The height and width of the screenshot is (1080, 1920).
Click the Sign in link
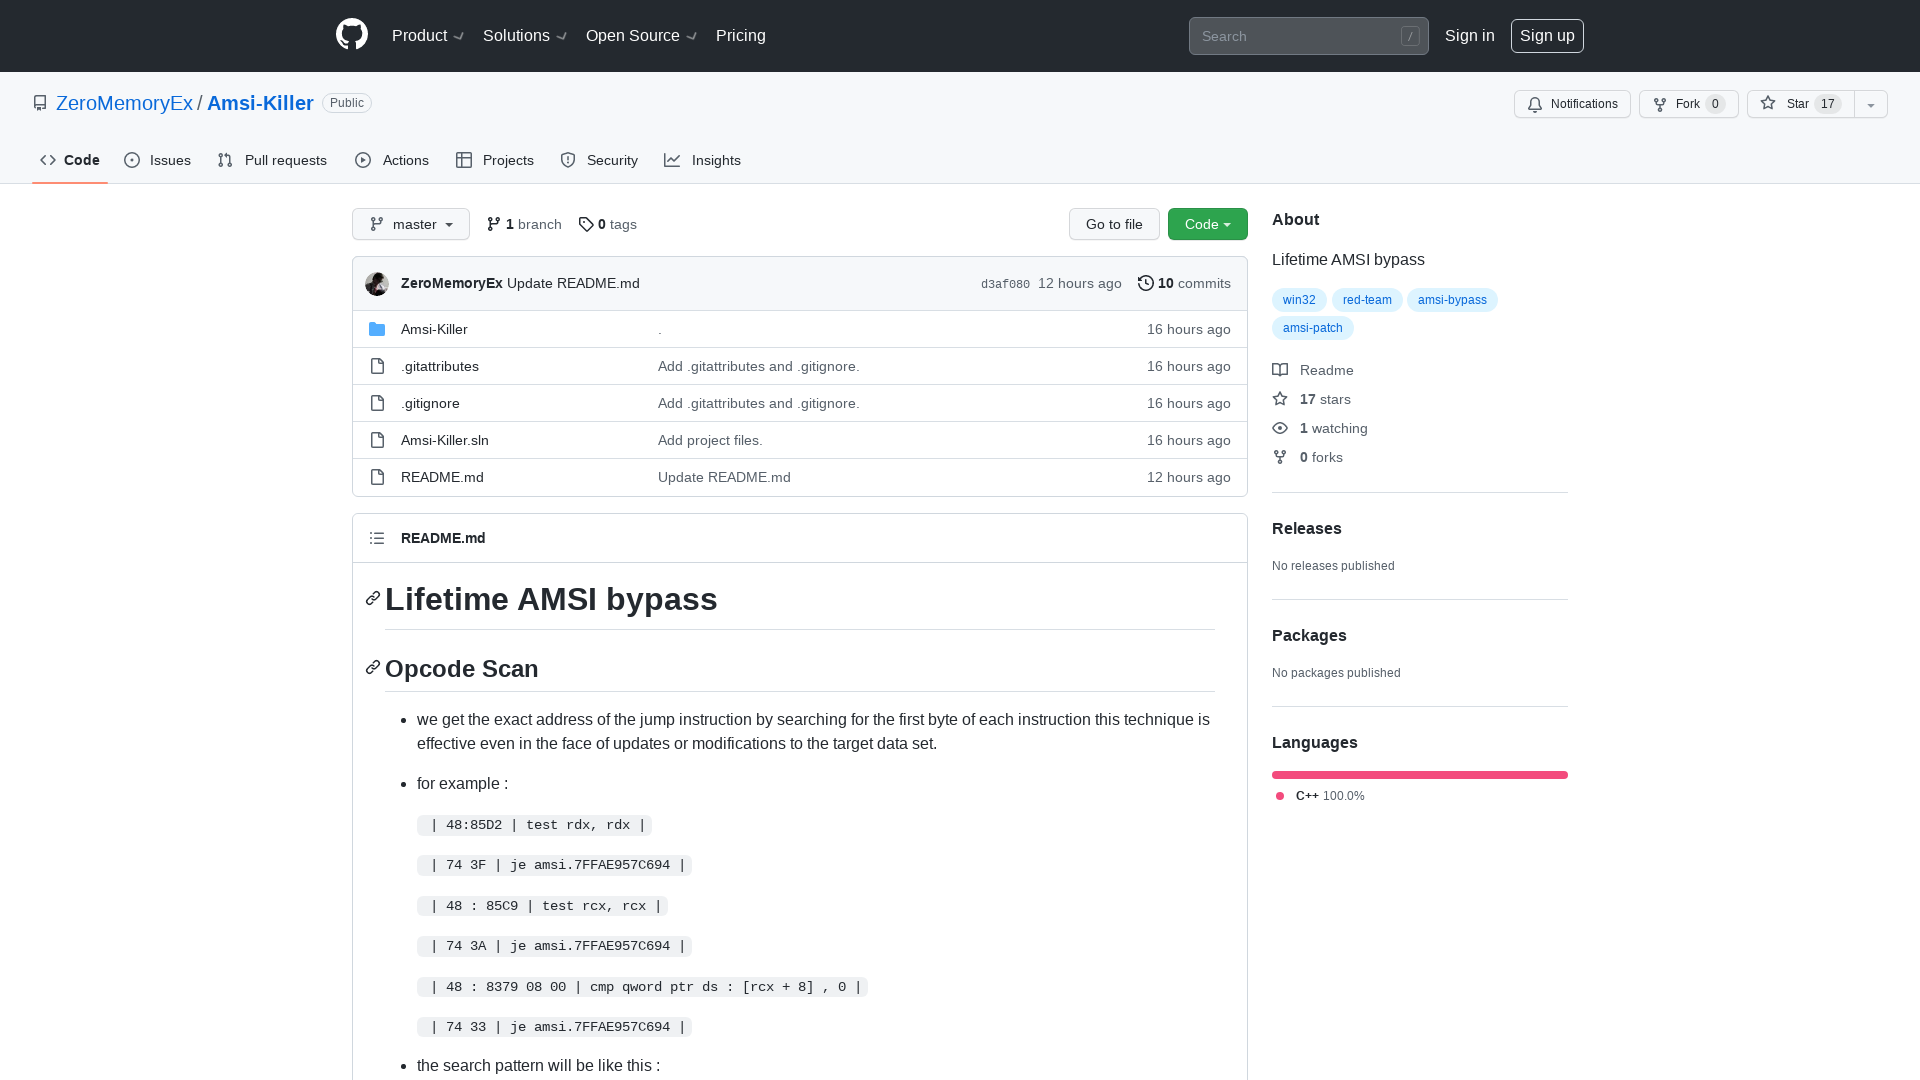(1470, 36)
